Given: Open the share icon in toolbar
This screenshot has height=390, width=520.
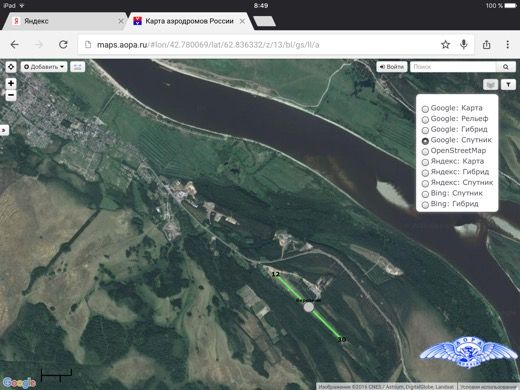Looking at the screenshot, I should tap(486, 44).
